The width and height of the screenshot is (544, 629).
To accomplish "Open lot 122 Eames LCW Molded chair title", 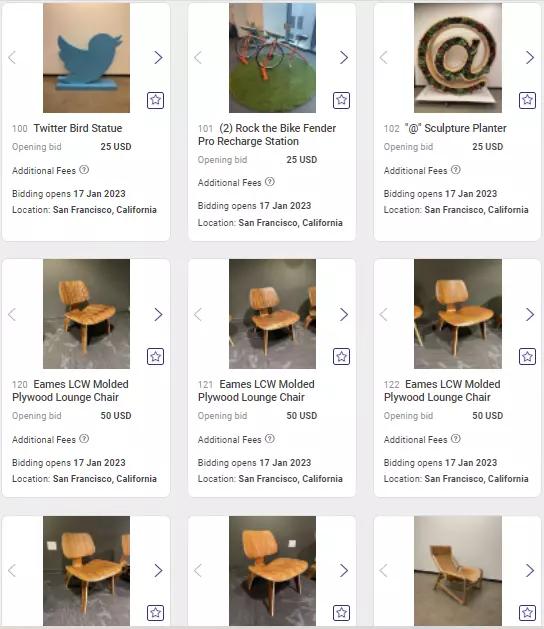I will point(442,391).
